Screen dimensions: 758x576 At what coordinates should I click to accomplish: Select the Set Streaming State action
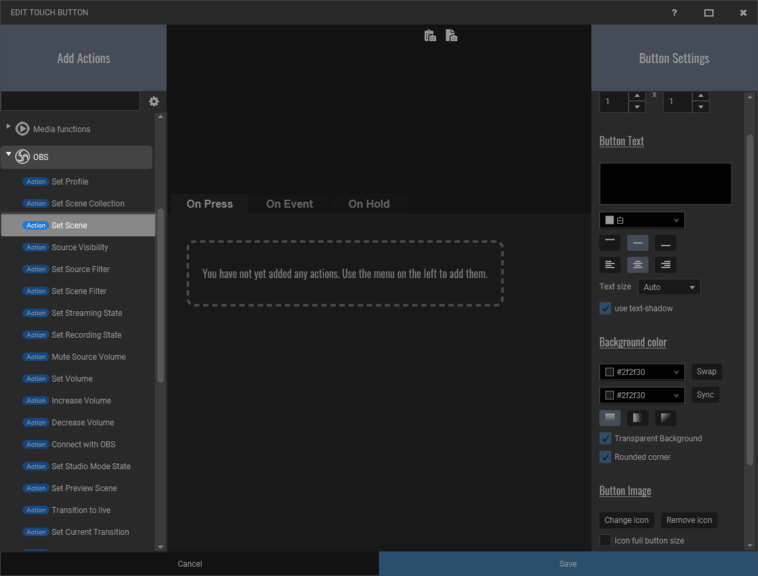(78, 313)
